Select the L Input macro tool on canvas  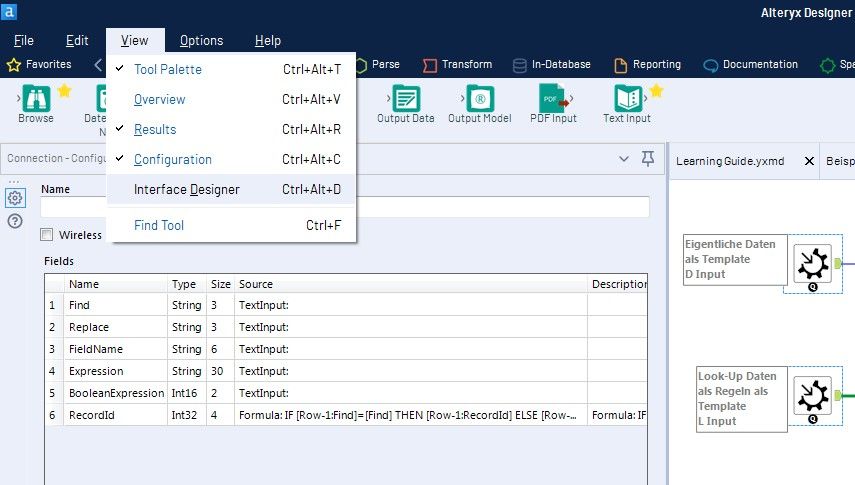812,396
